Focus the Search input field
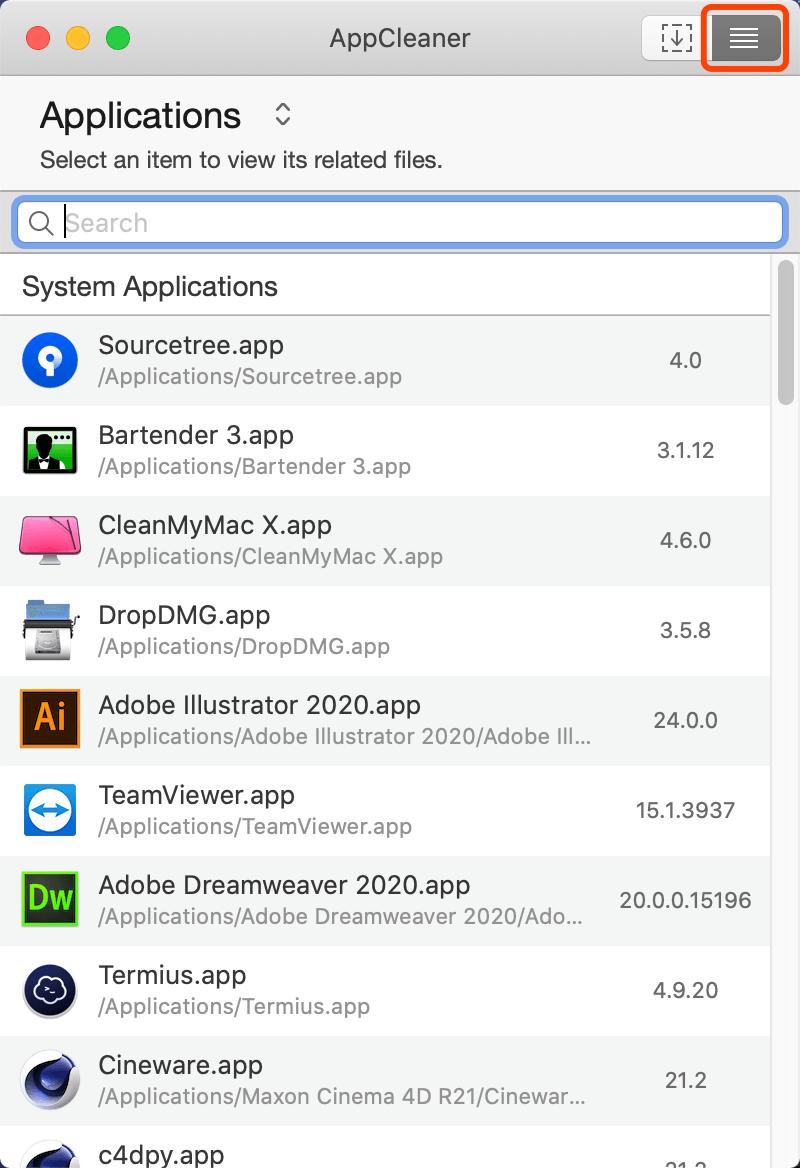The width and height of the screenshot is (800, 1168). click(420, 223)
